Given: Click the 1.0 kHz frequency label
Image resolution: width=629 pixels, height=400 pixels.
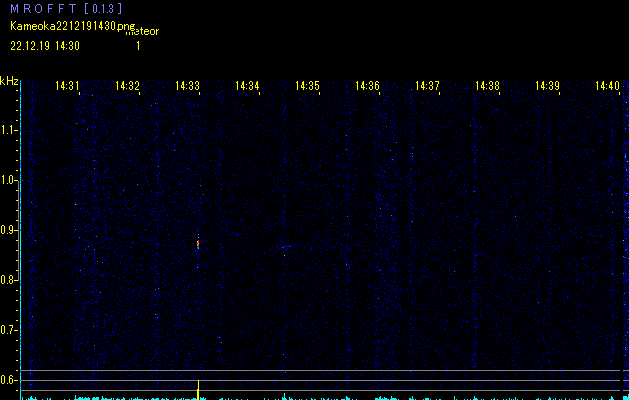Looking at the screenshot, I should (8, 180).
